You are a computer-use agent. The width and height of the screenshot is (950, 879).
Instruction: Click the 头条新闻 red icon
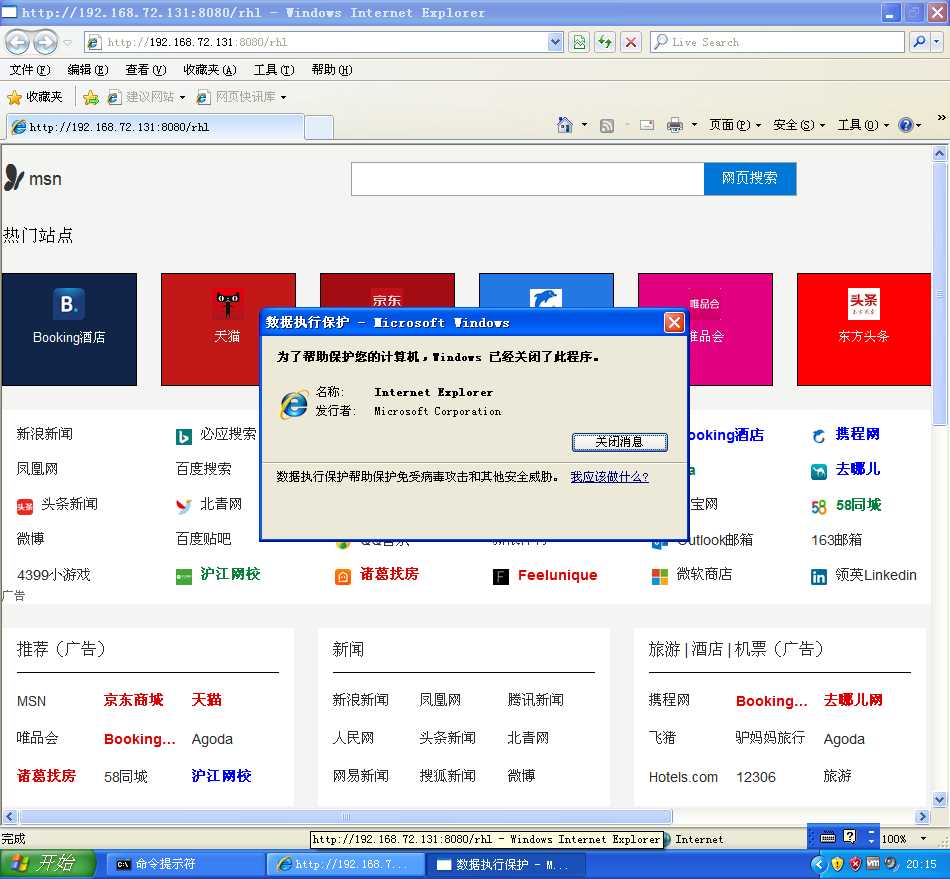click(x=25, y=506)
